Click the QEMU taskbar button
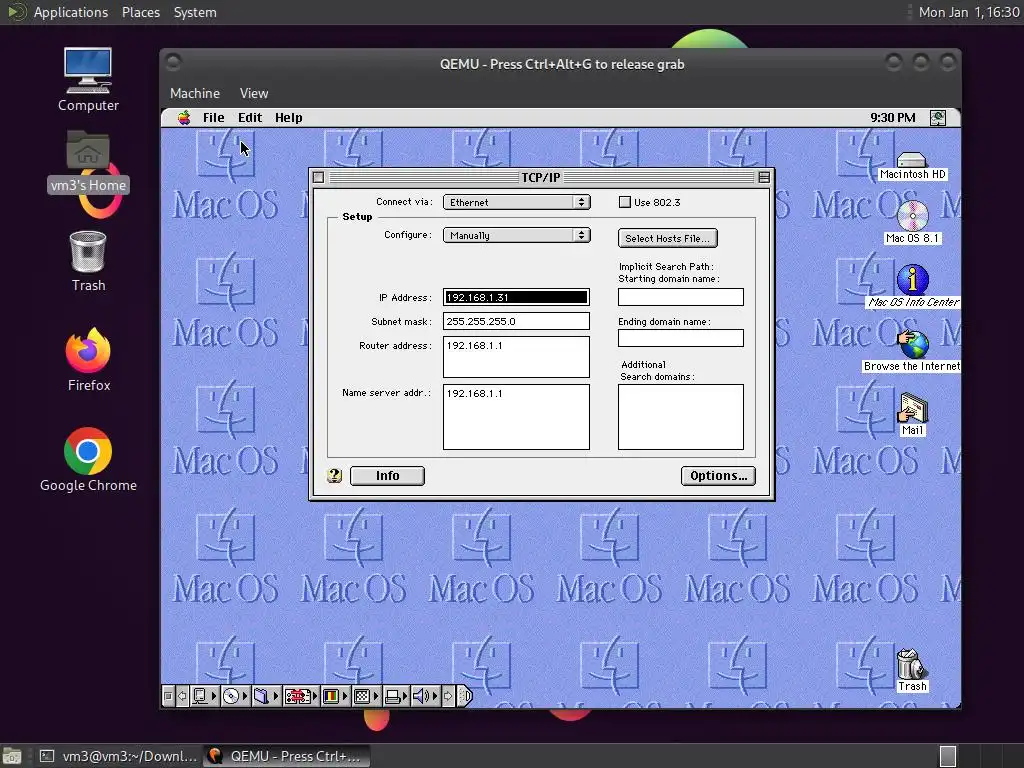 286,756
